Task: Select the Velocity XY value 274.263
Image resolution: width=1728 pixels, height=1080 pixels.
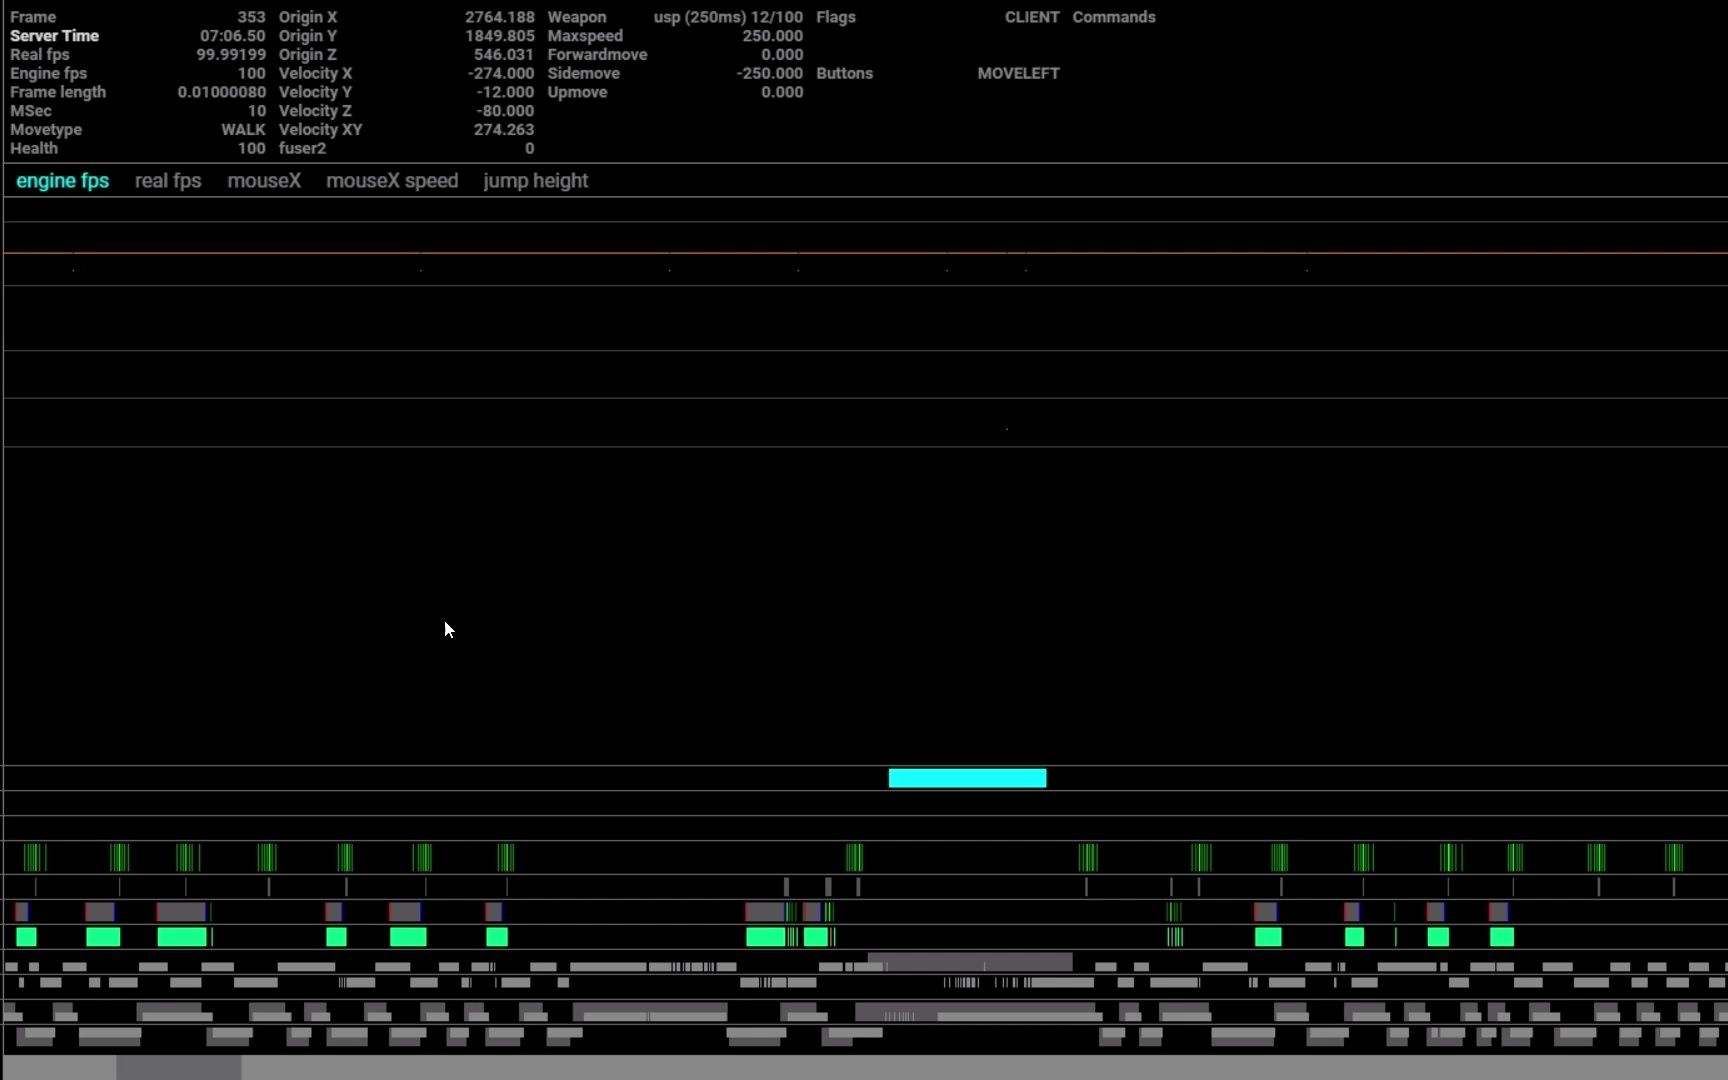Action: (503, 130)
